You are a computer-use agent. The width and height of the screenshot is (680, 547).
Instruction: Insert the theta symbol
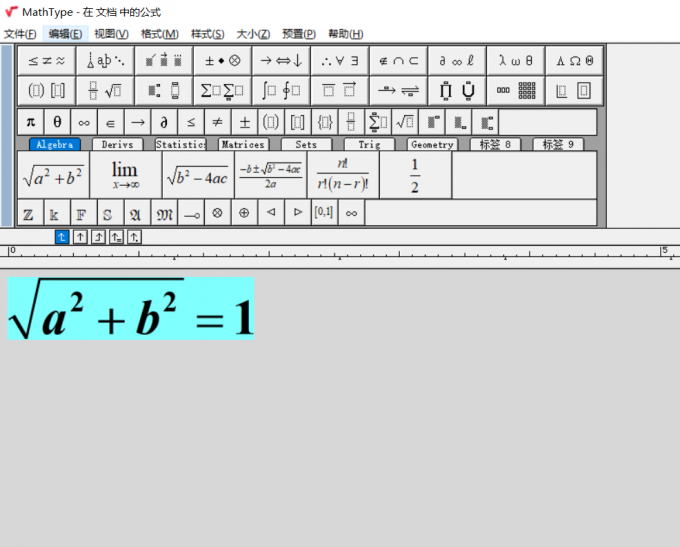[57, 123]
